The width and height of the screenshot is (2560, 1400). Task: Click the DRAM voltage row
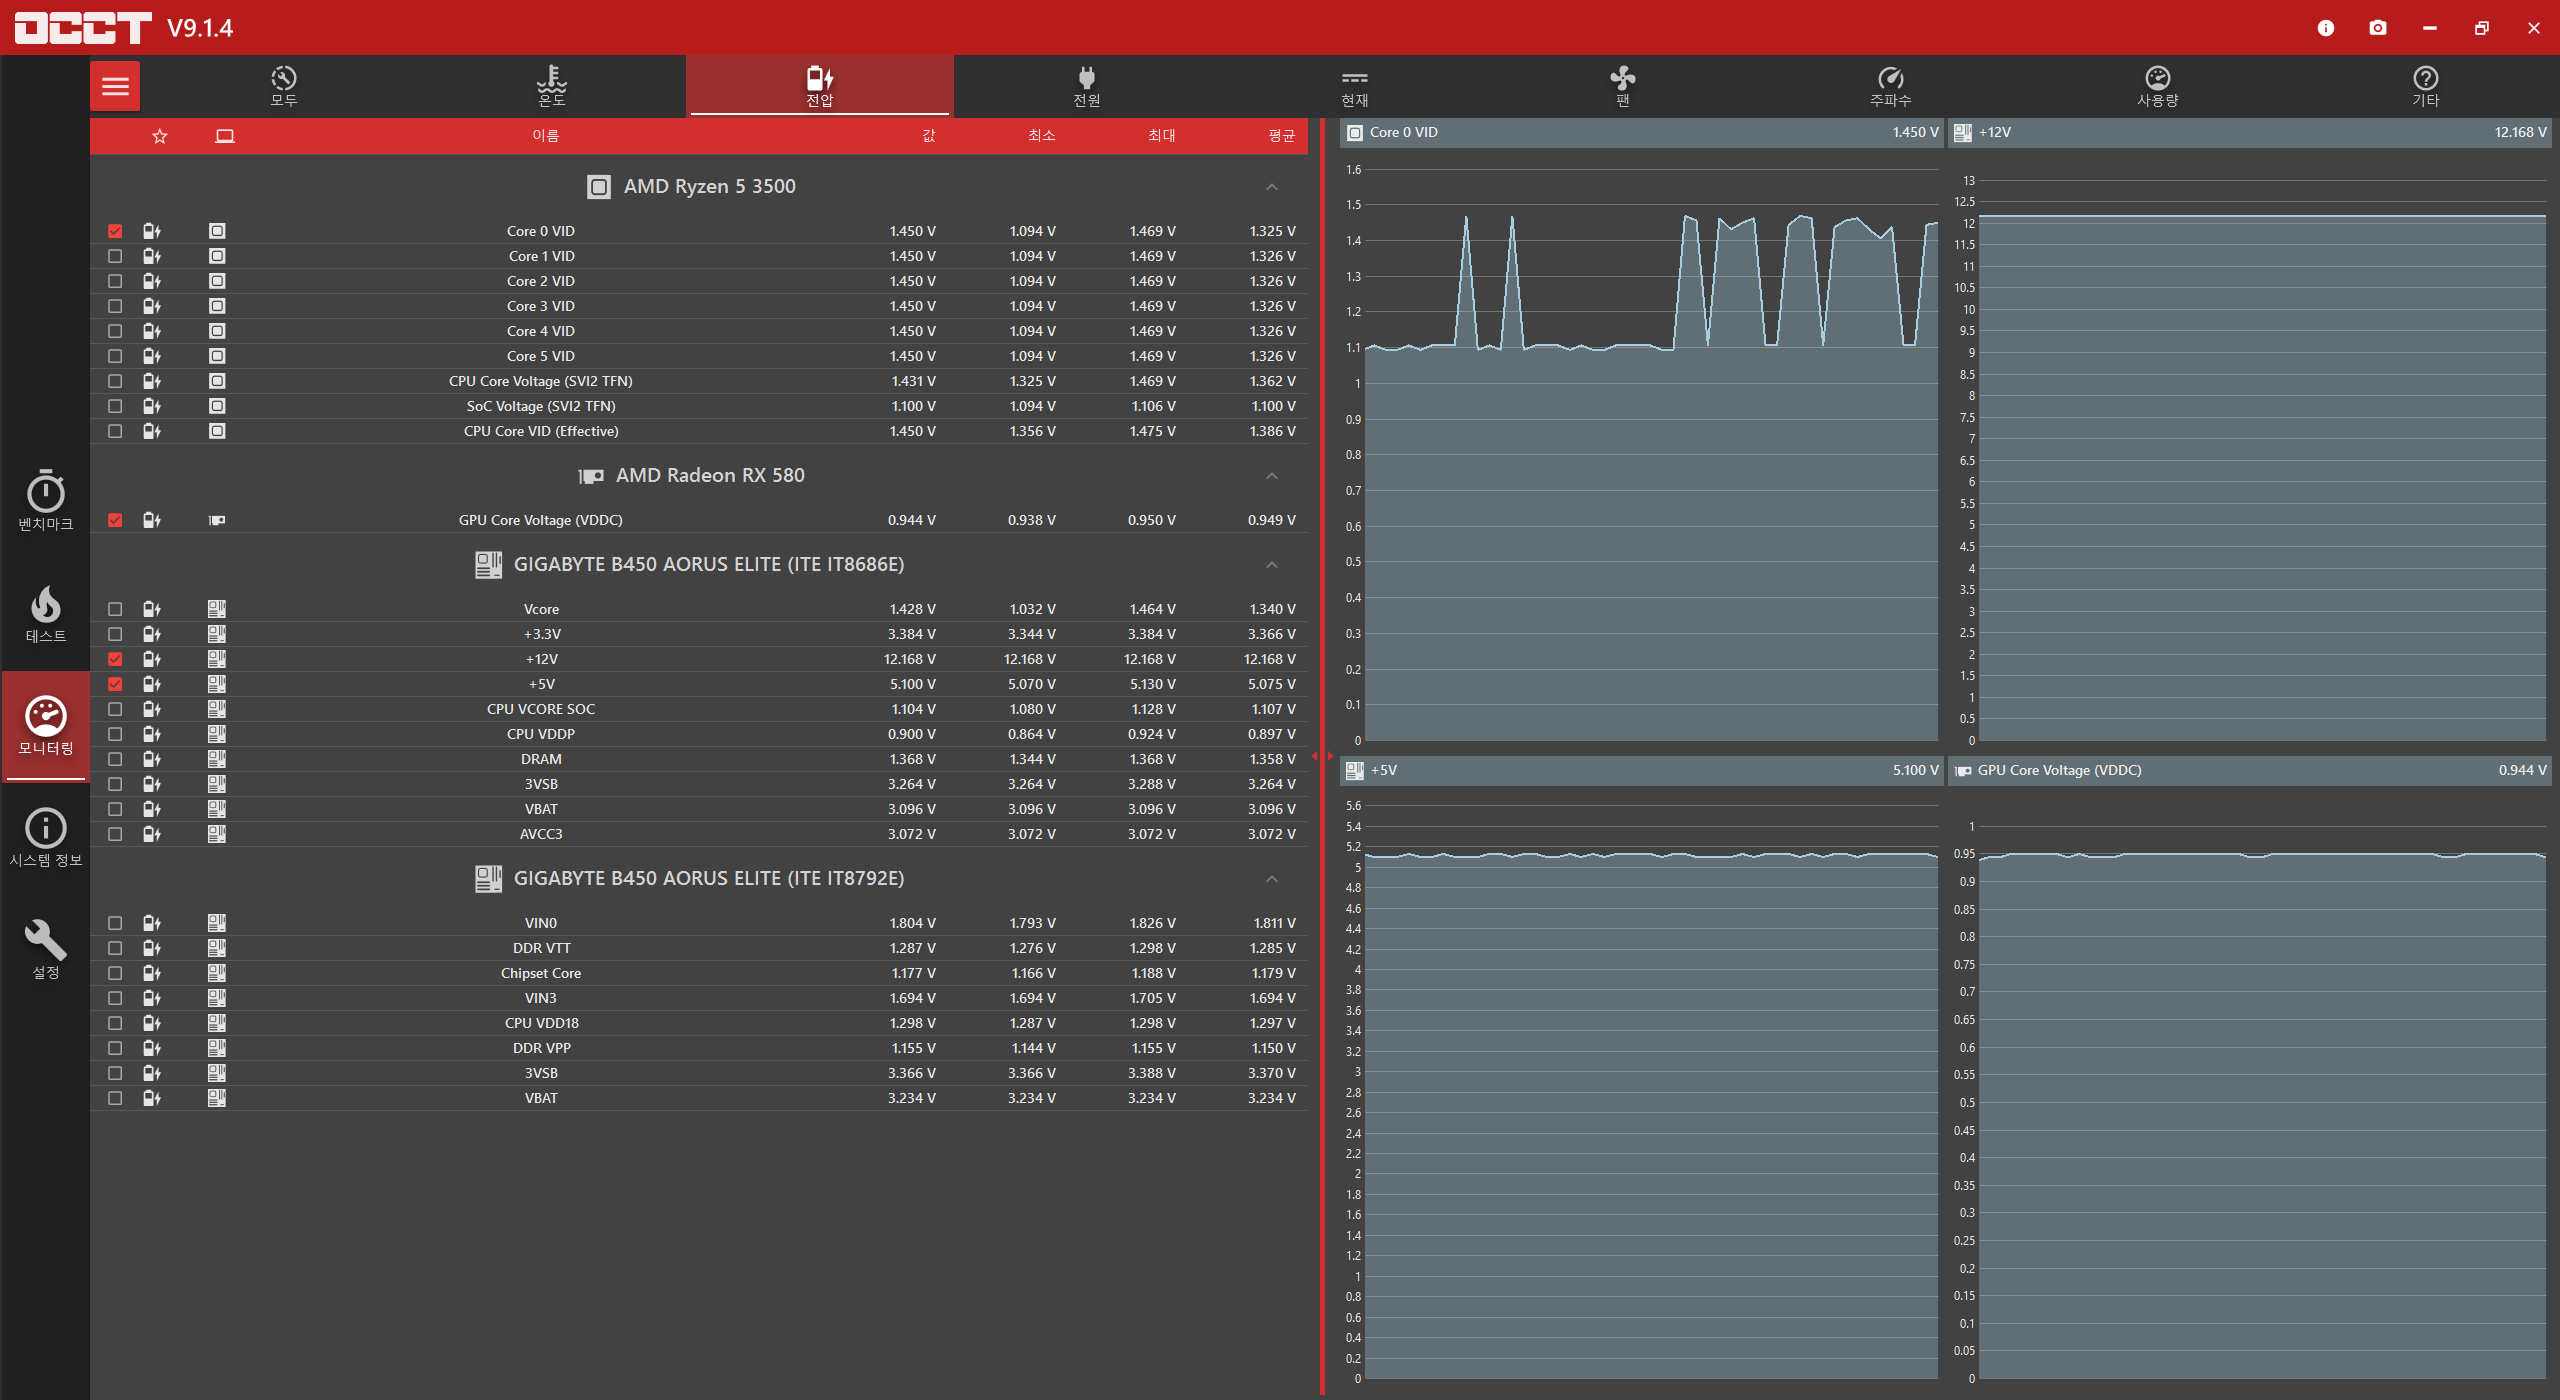point(541,759)
